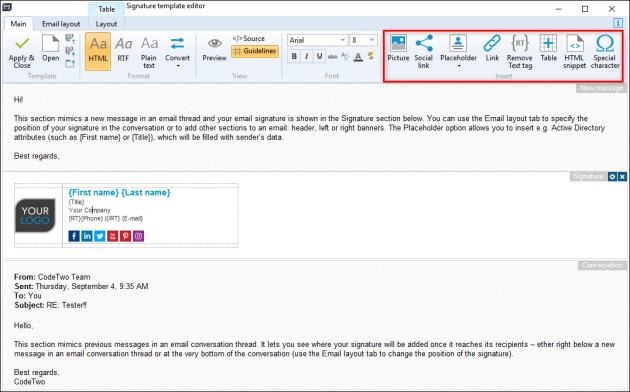Viewport: 630px width, 392px height.
Task: Open the Layout ribbon tab
Action: pyautogui.click(x=106, y=24)
